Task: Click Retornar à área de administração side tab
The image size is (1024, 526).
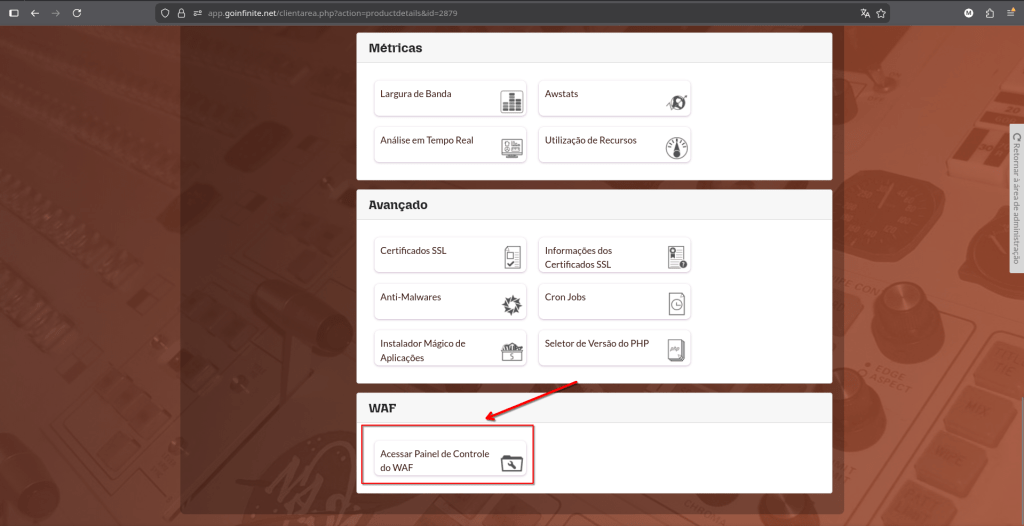Action: [x=1016, y=200]
